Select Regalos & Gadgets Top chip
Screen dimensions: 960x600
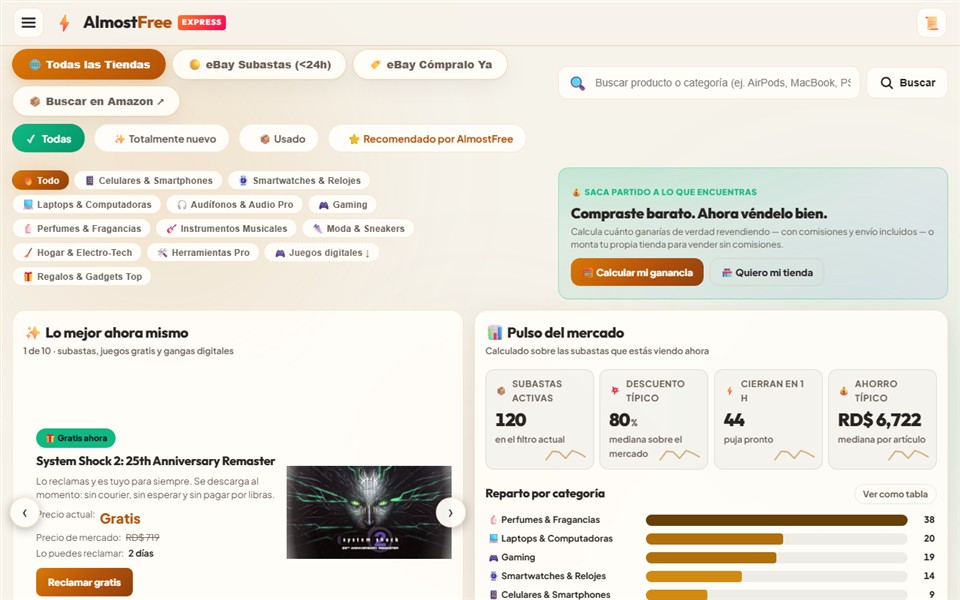pyautogui.click(x=82, y=276)
